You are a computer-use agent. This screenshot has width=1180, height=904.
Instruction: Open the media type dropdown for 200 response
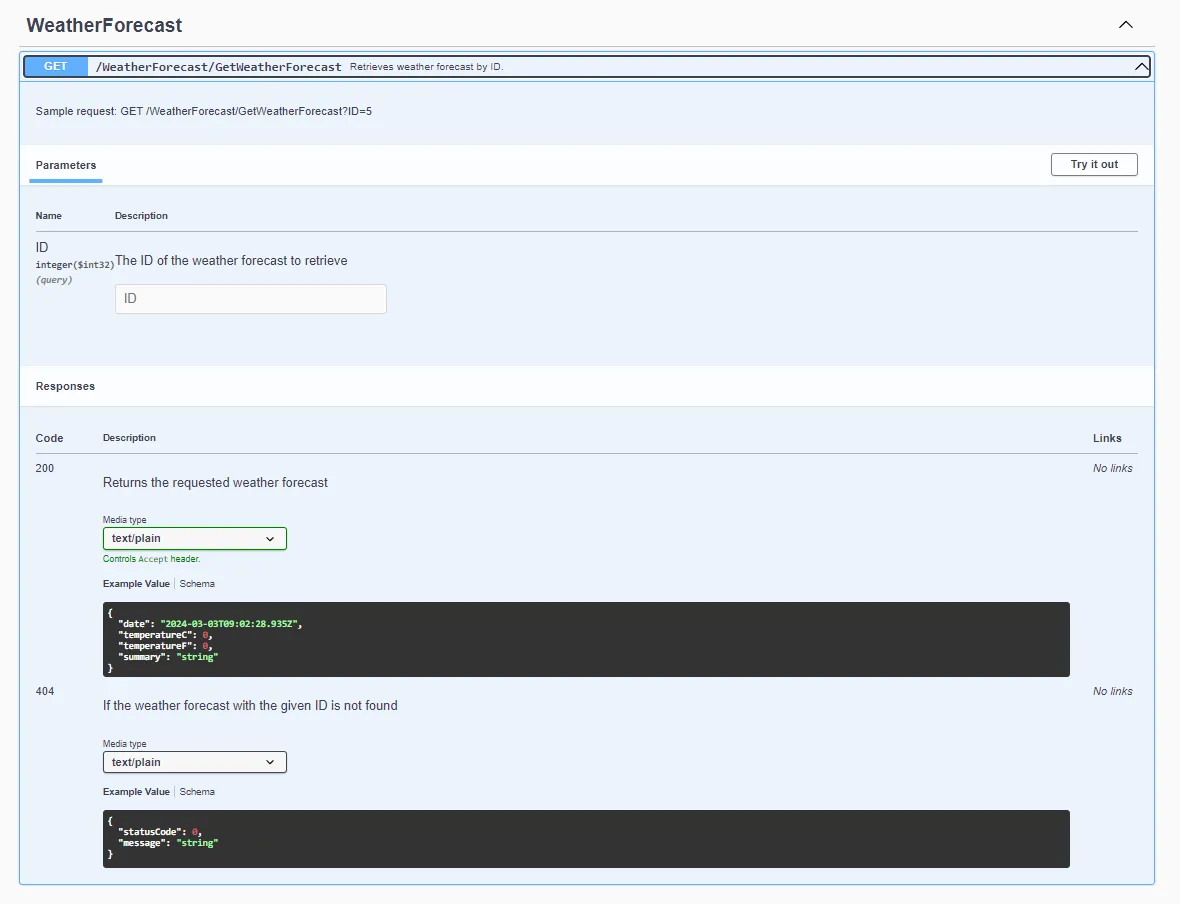(x=195, y=538)
